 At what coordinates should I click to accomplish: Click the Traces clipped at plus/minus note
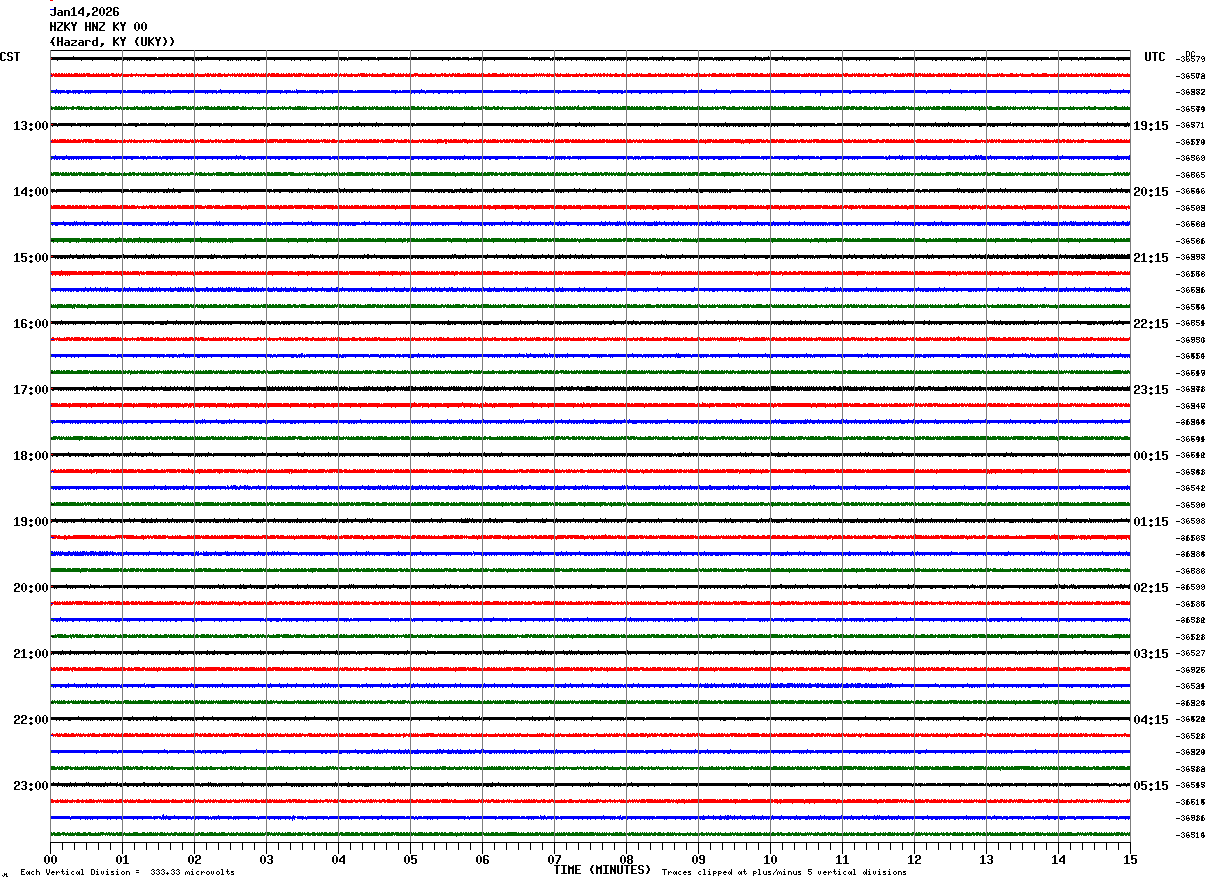click(x=784, y=873)
